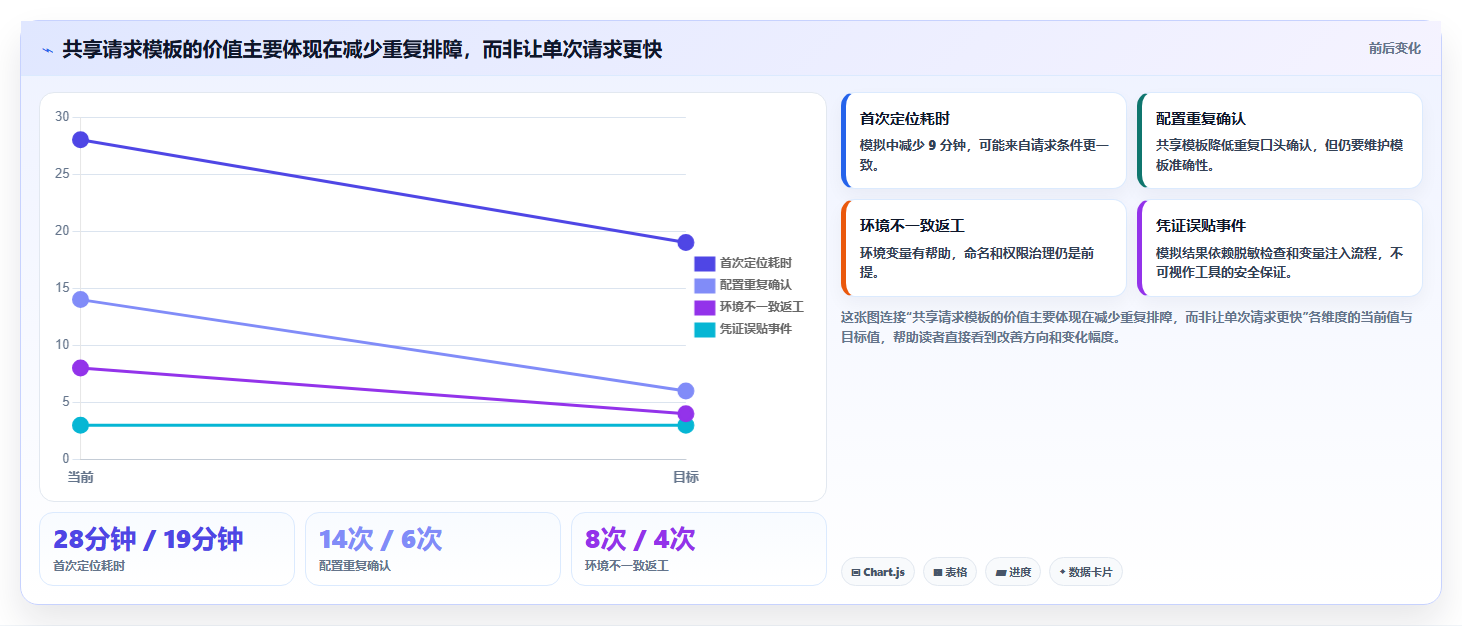
Task: Open the 28分钟 / 19分钟 stat card
Action: [167, 549]
